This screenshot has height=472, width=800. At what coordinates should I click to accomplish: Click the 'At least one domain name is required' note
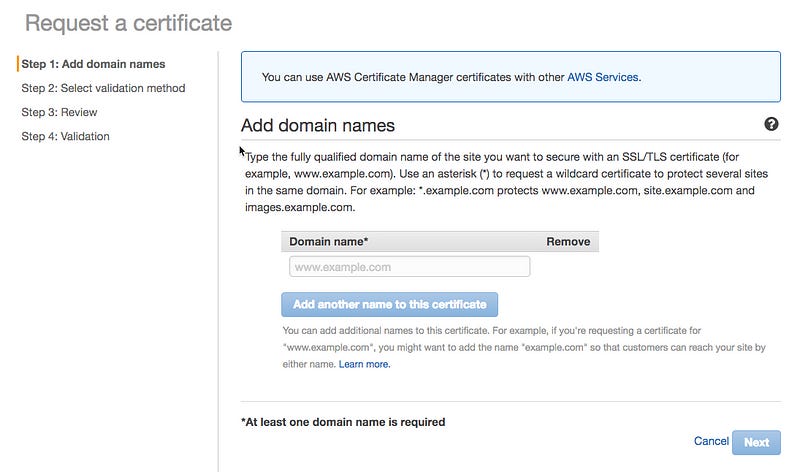coord(343,422)
